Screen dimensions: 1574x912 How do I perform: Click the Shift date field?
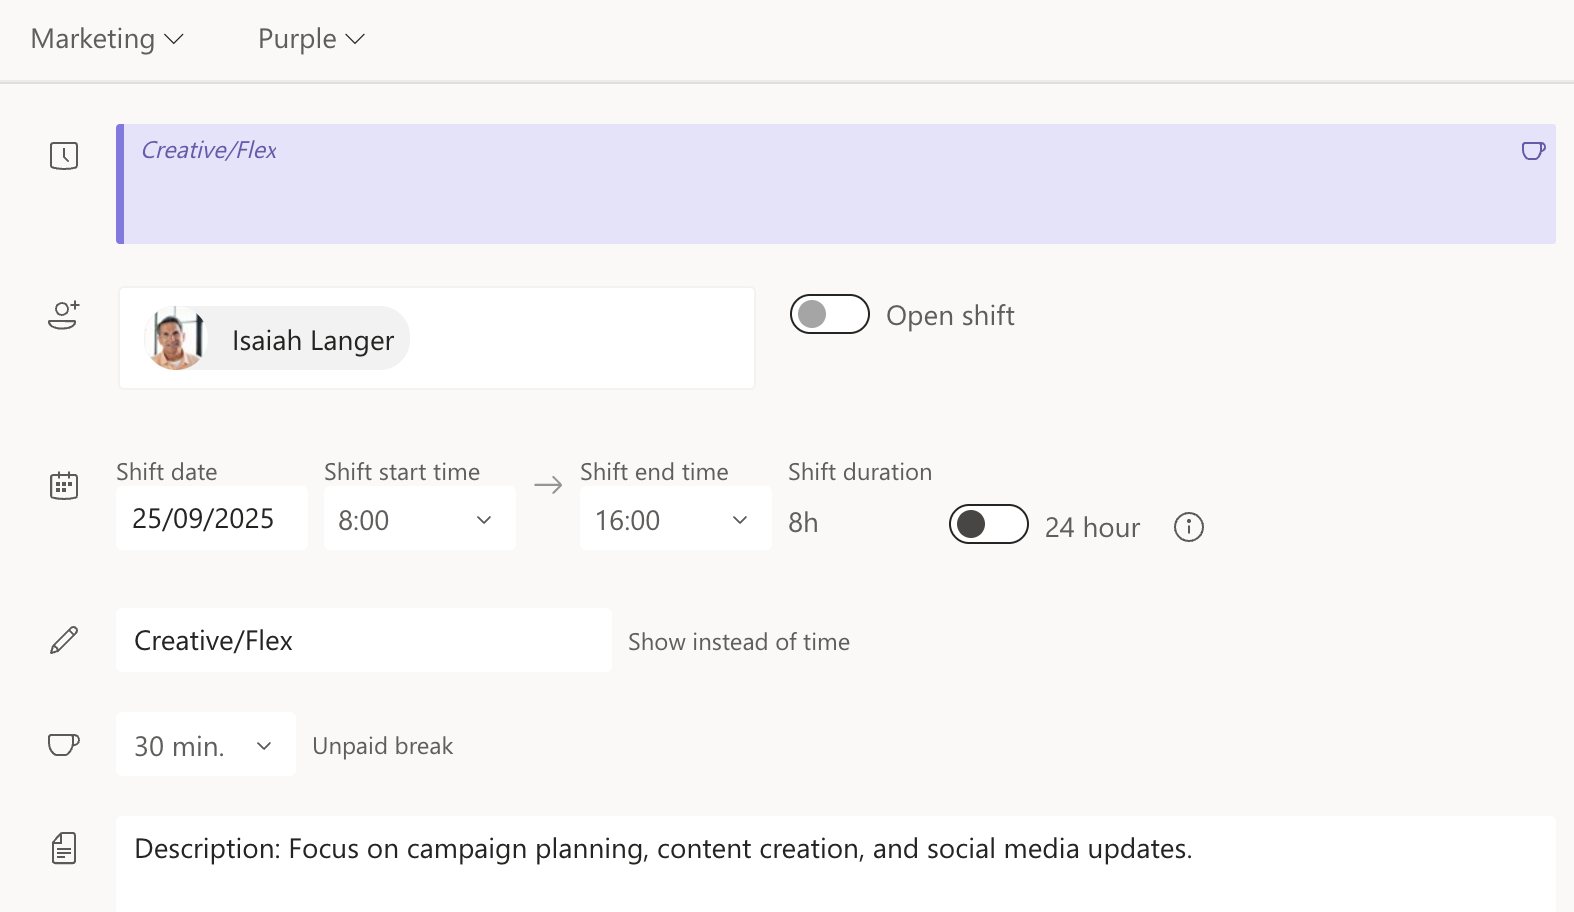211,519
